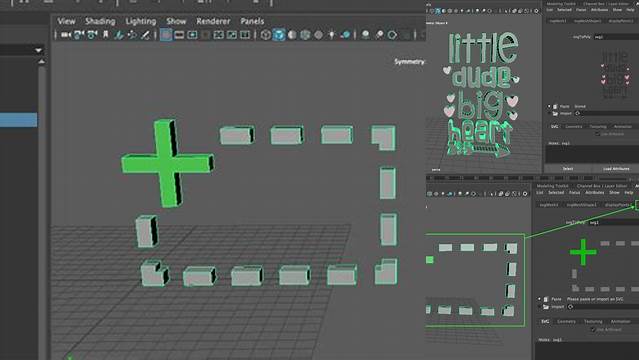Click the Load Attributes button
This screenshot has height=360, width=639.
(x=616, y=168)
